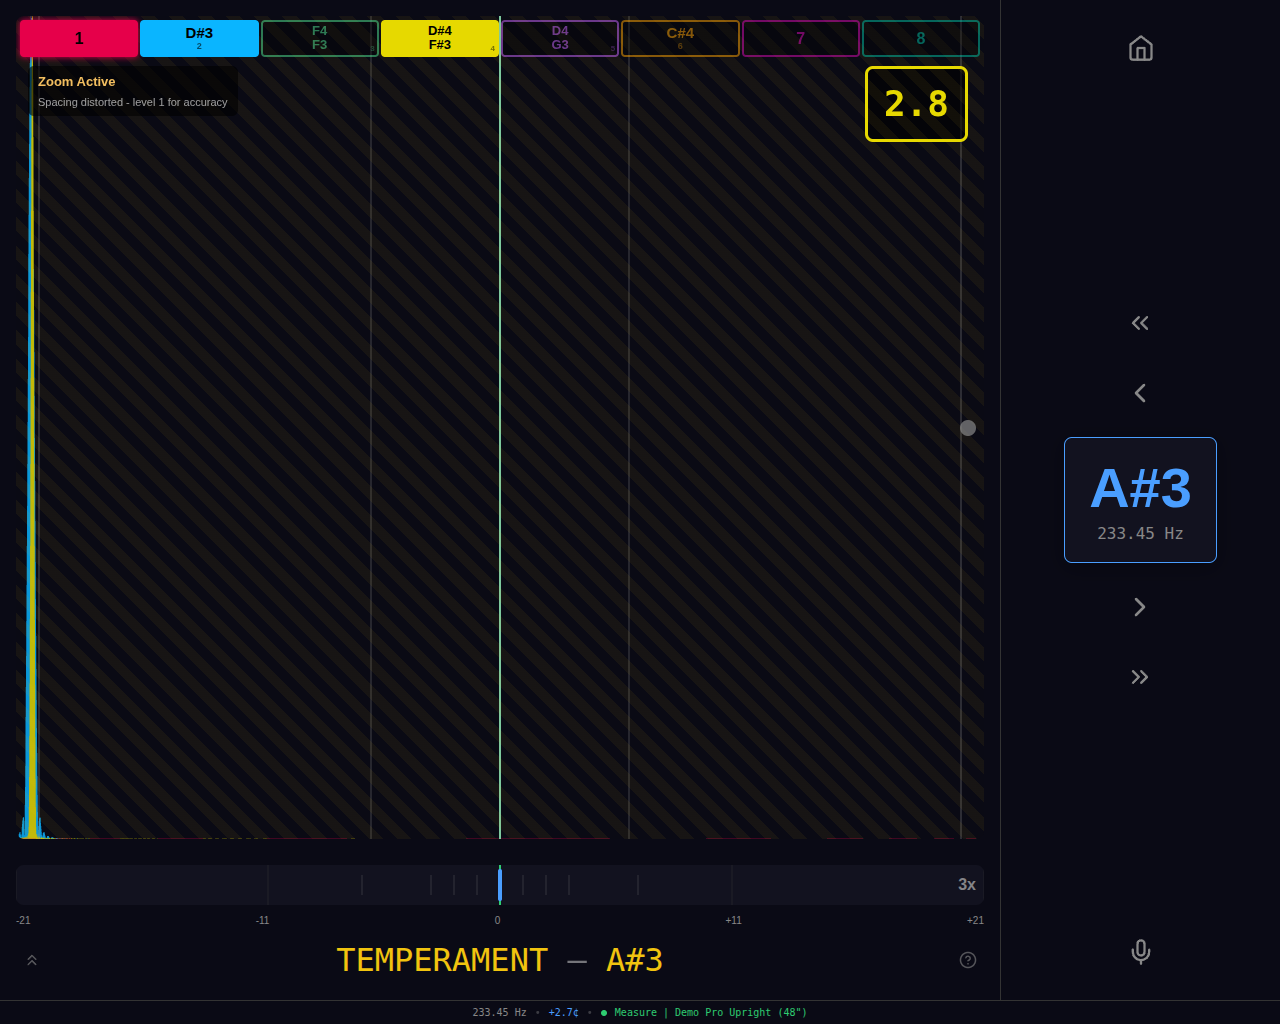Toggle the F4 F3 partial
The image size is (1280, 1024).
[x=319, y=38]
